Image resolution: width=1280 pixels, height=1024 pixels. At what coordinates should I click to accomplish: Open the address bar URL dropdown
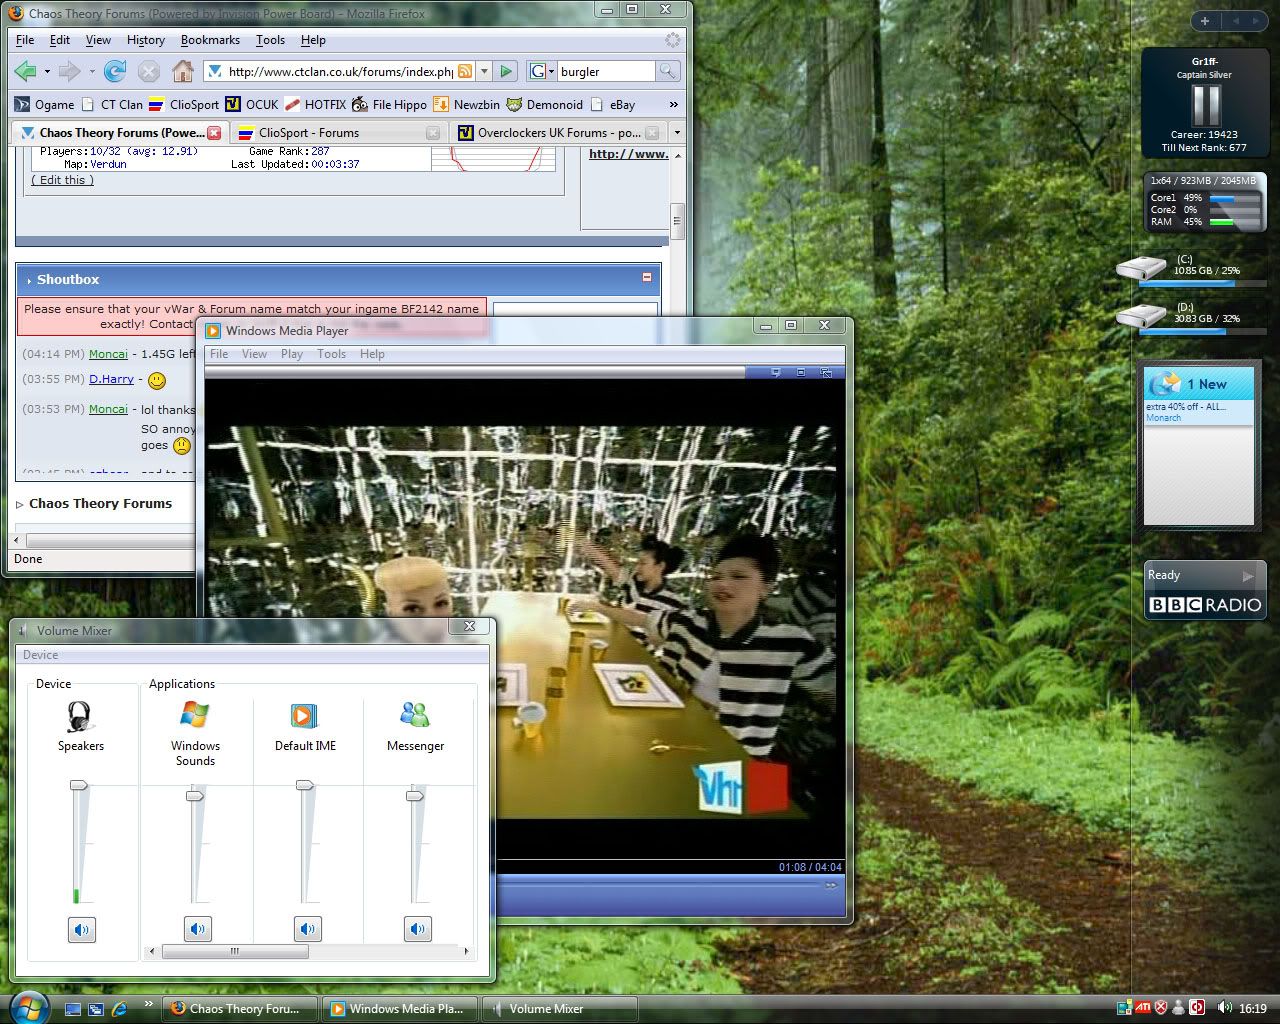tap(484, 71)
